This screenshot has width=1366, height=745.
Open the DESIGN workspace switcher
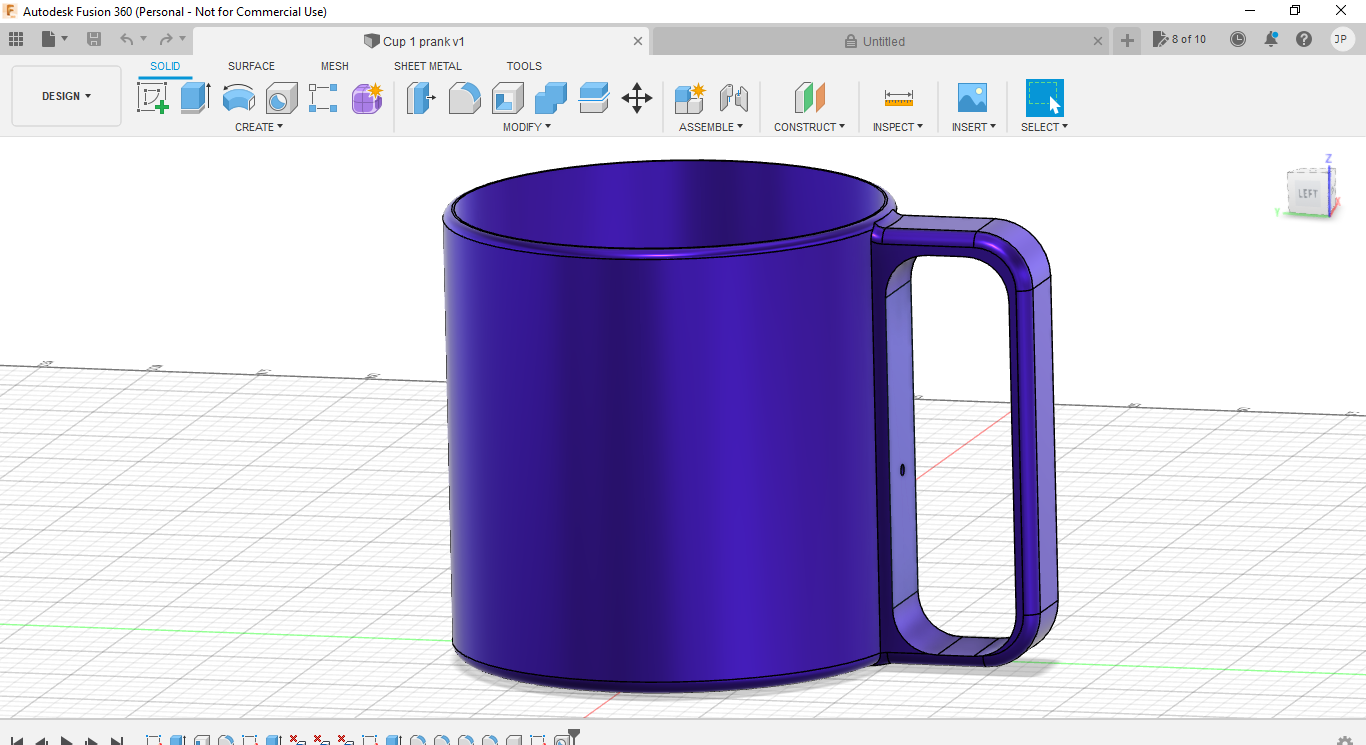pyautogui.click(x=66, y=96)
